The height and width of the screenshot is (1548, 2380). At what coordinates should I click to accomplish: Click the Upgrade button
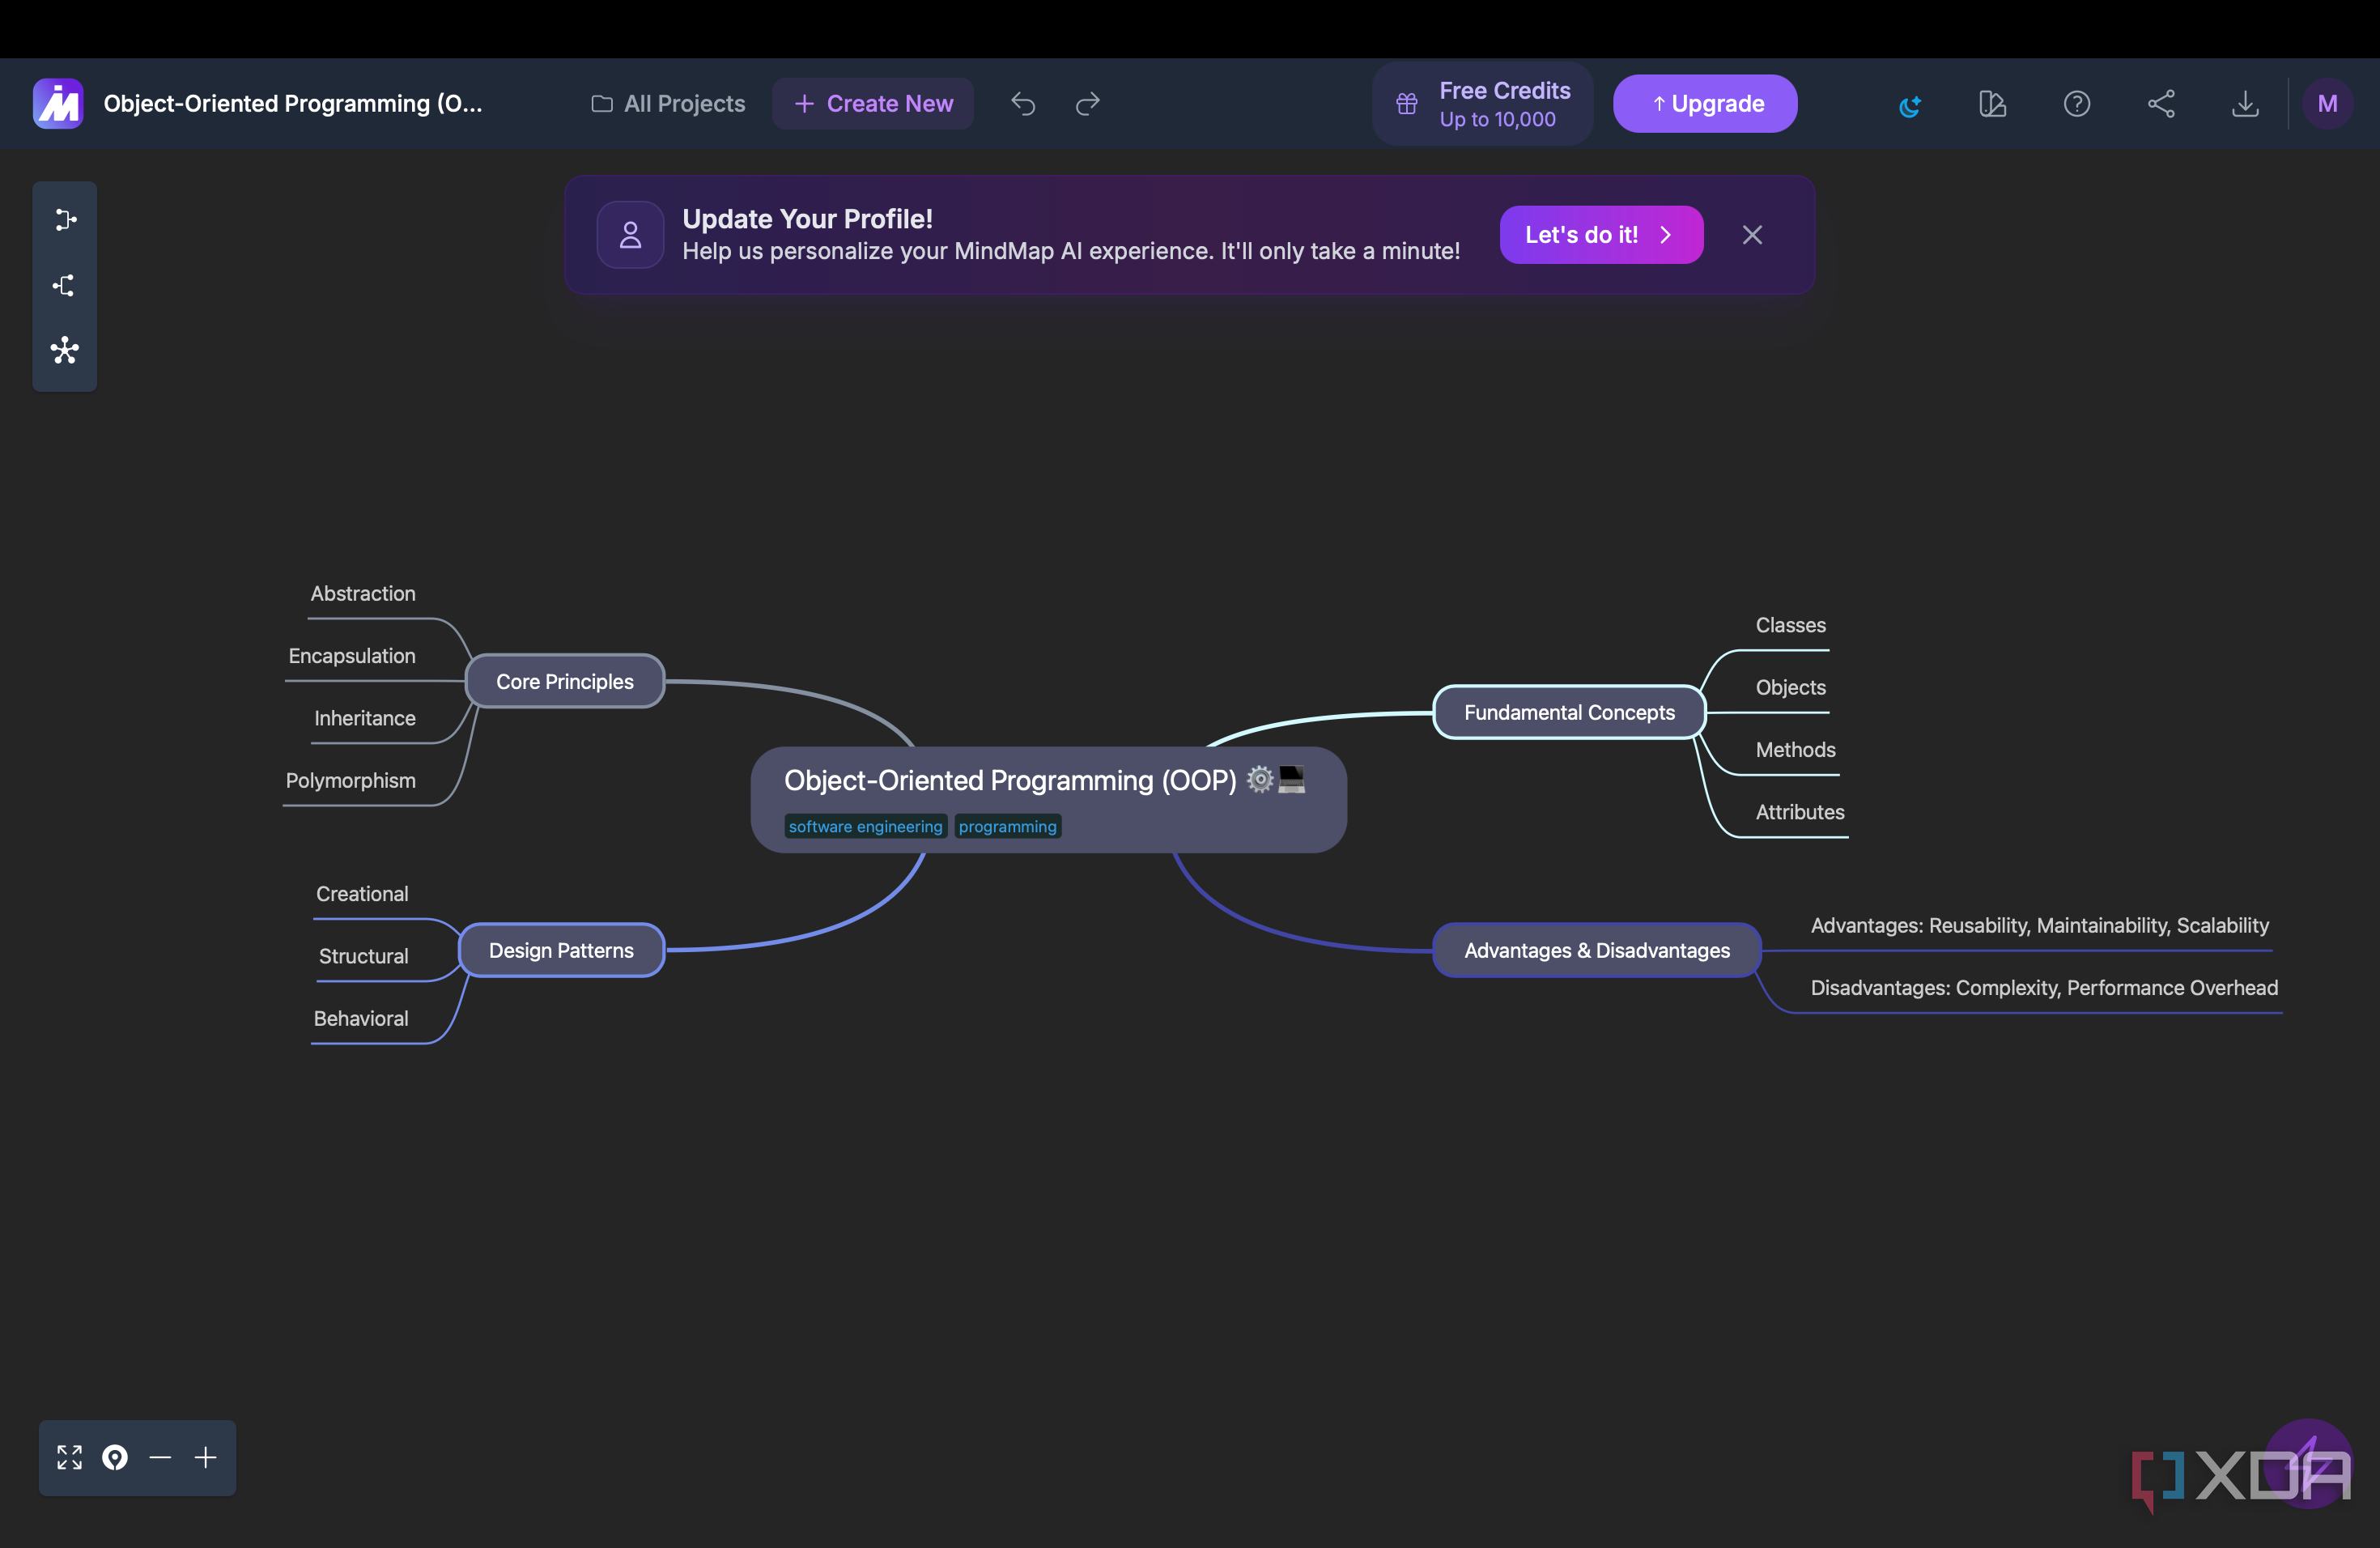tap(1705, 103)
